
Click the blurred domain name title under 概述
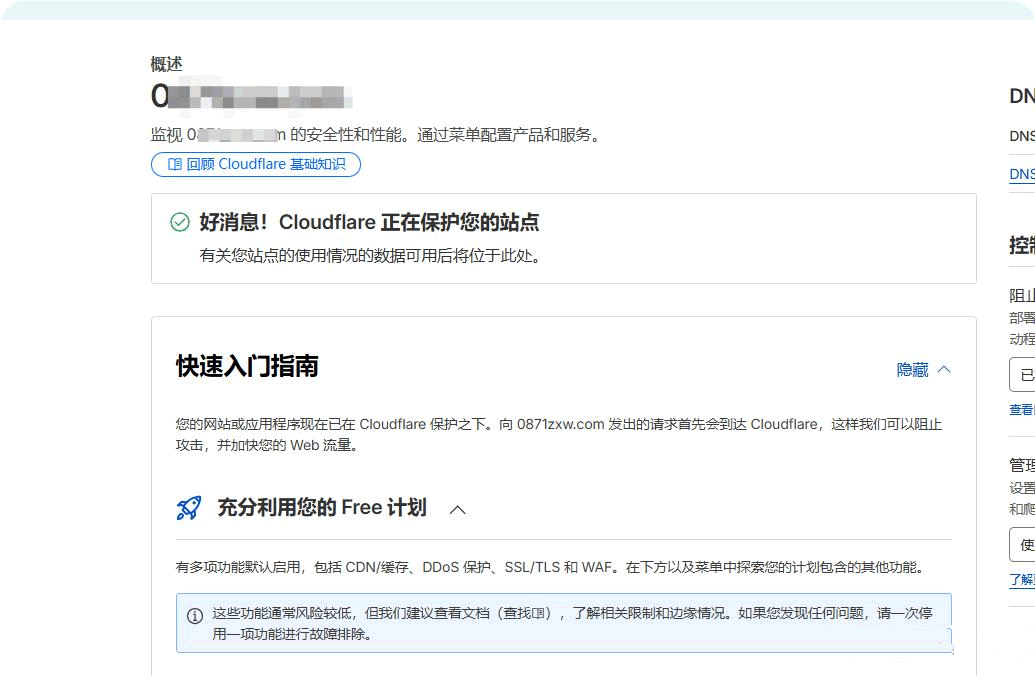(252, 97)
